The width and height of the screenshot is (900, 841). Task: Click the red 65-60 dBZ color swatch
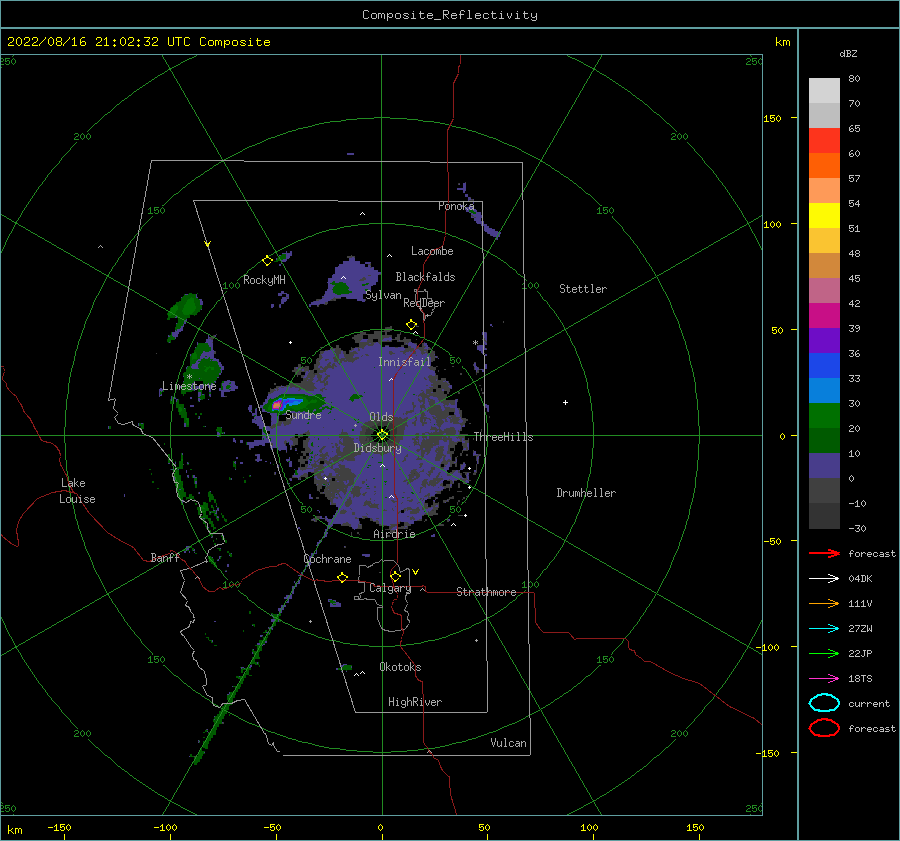pos(824,141)
